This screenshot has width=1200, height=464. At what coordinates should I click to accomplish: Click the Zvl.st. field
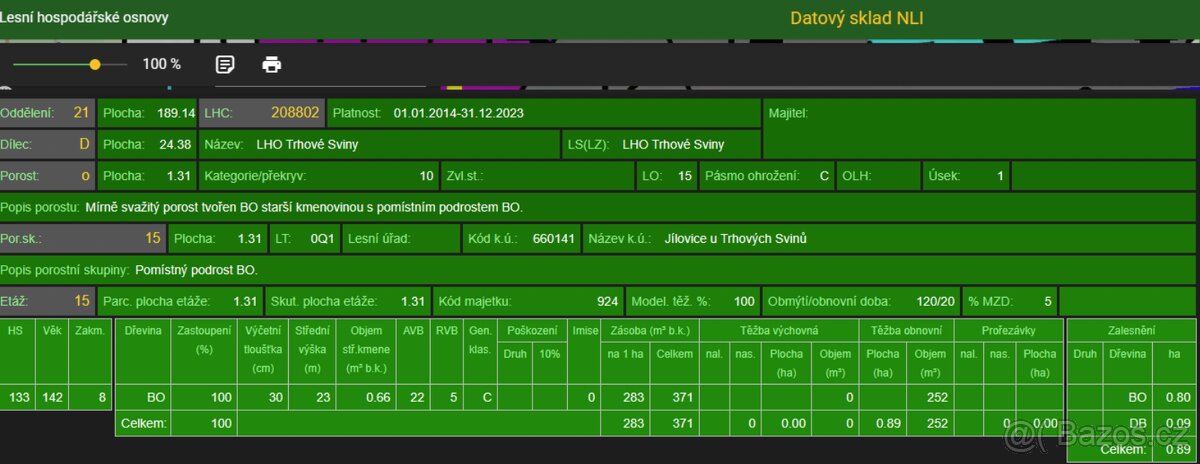click(537, 176)
